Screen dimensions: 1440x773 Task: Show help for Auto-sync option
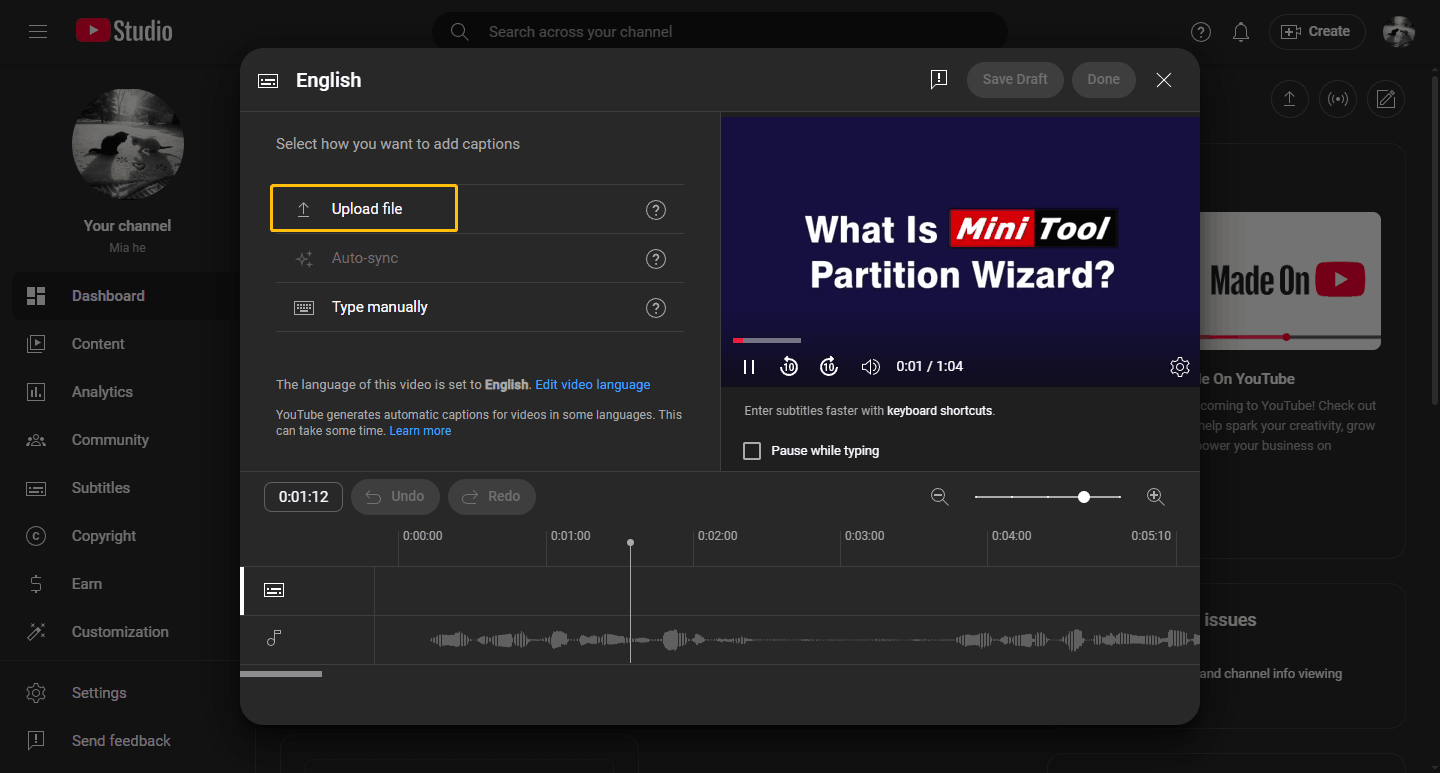pos(656,259)
